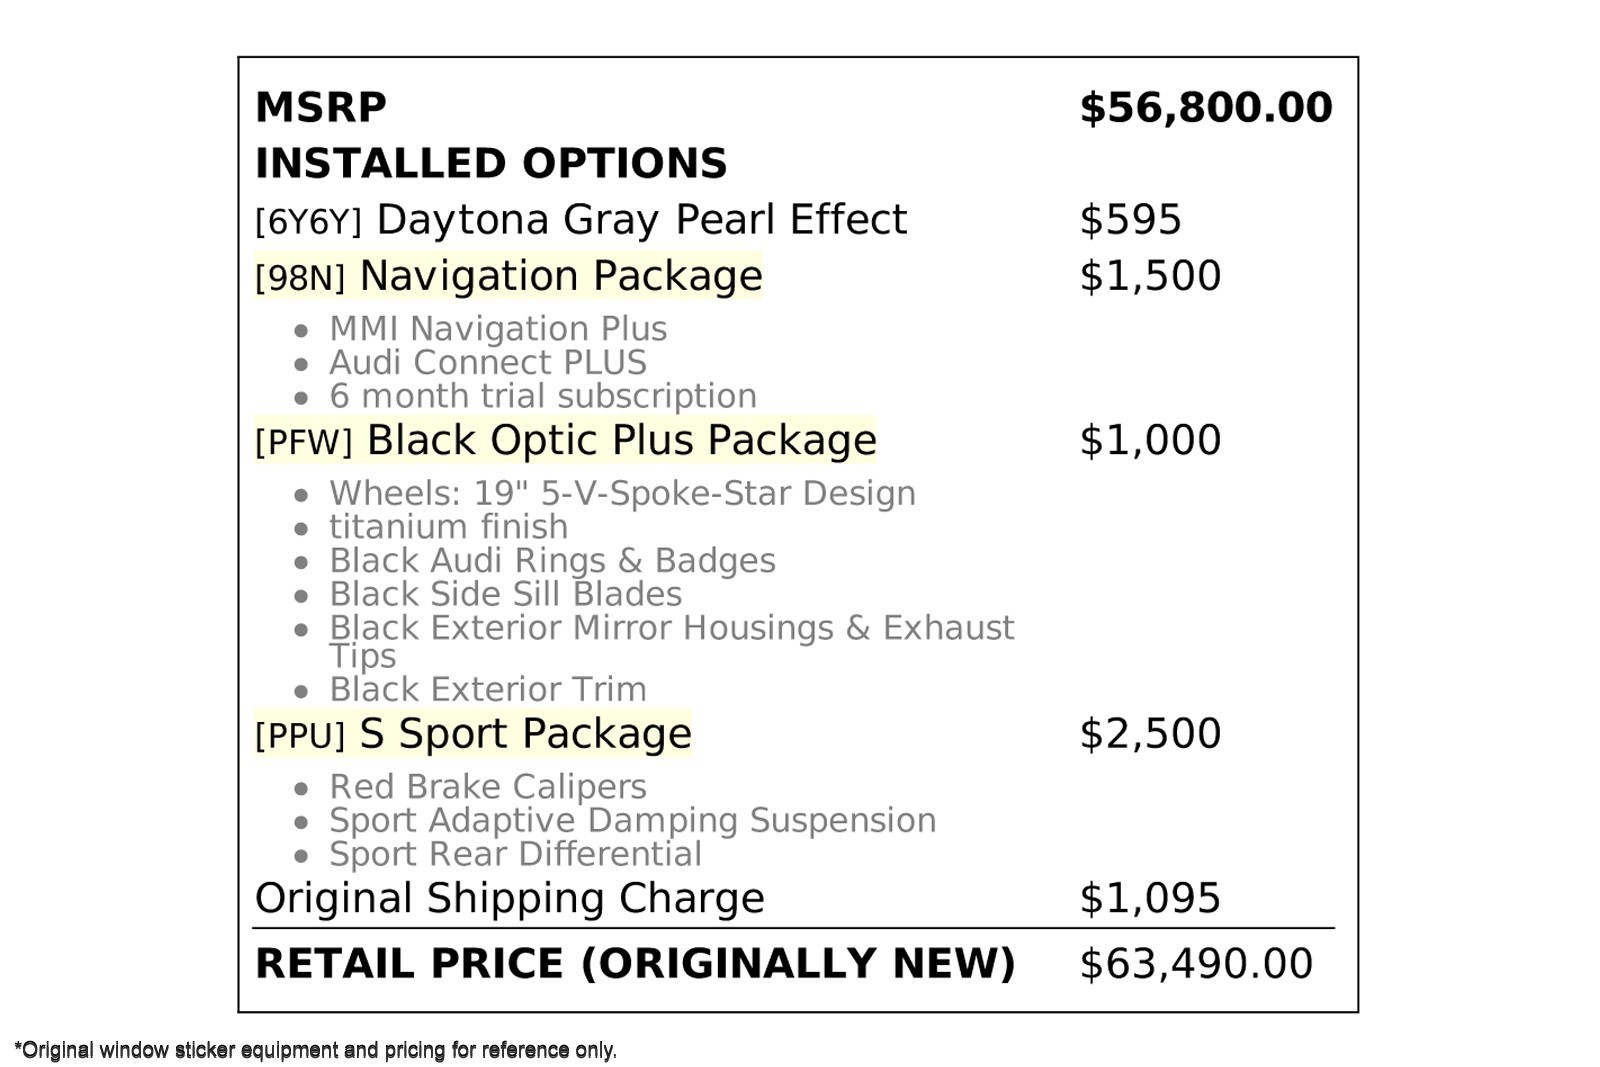The image size is (1600, 1067).
Task: Select the $2,500 S Sport Package price
Action: pyautogui.click(x=1150, y=734)
